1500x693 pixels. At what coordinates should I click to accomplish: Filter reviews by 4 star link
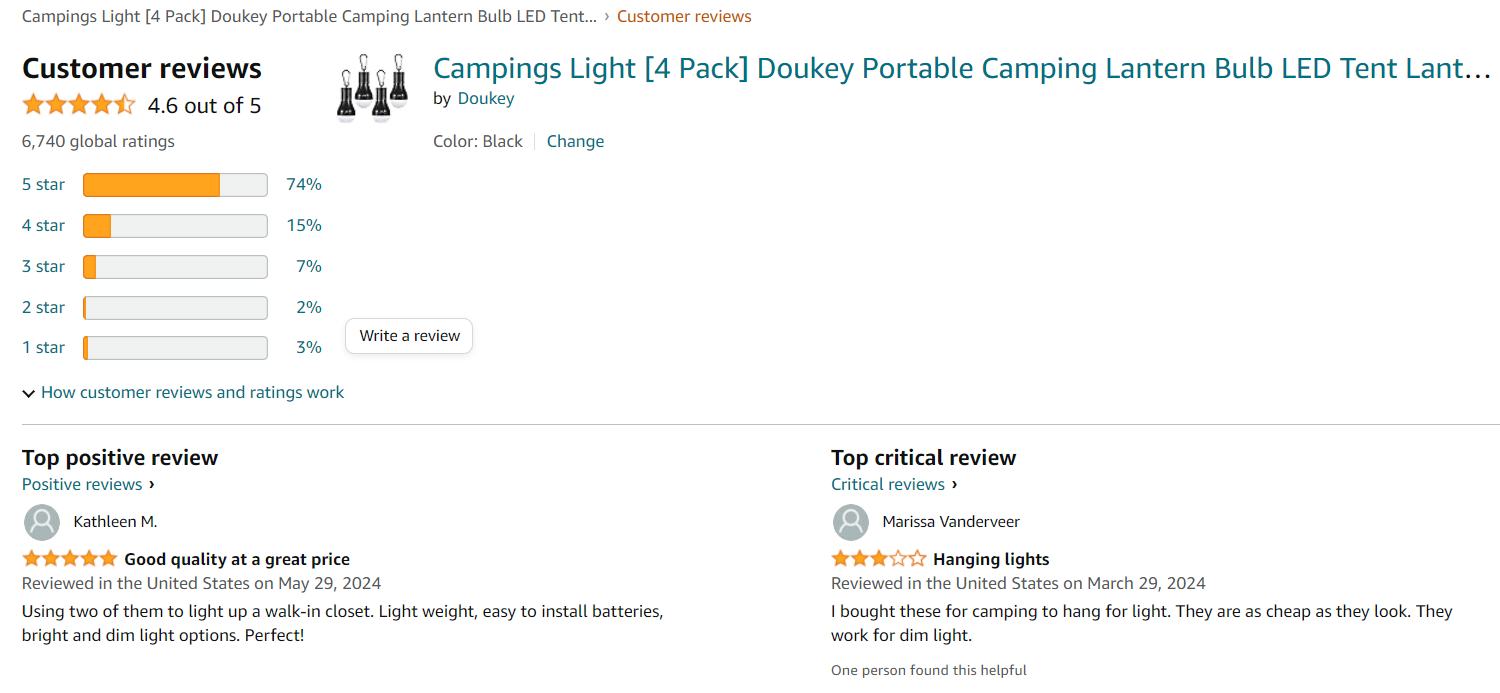[x=43, y=226]
